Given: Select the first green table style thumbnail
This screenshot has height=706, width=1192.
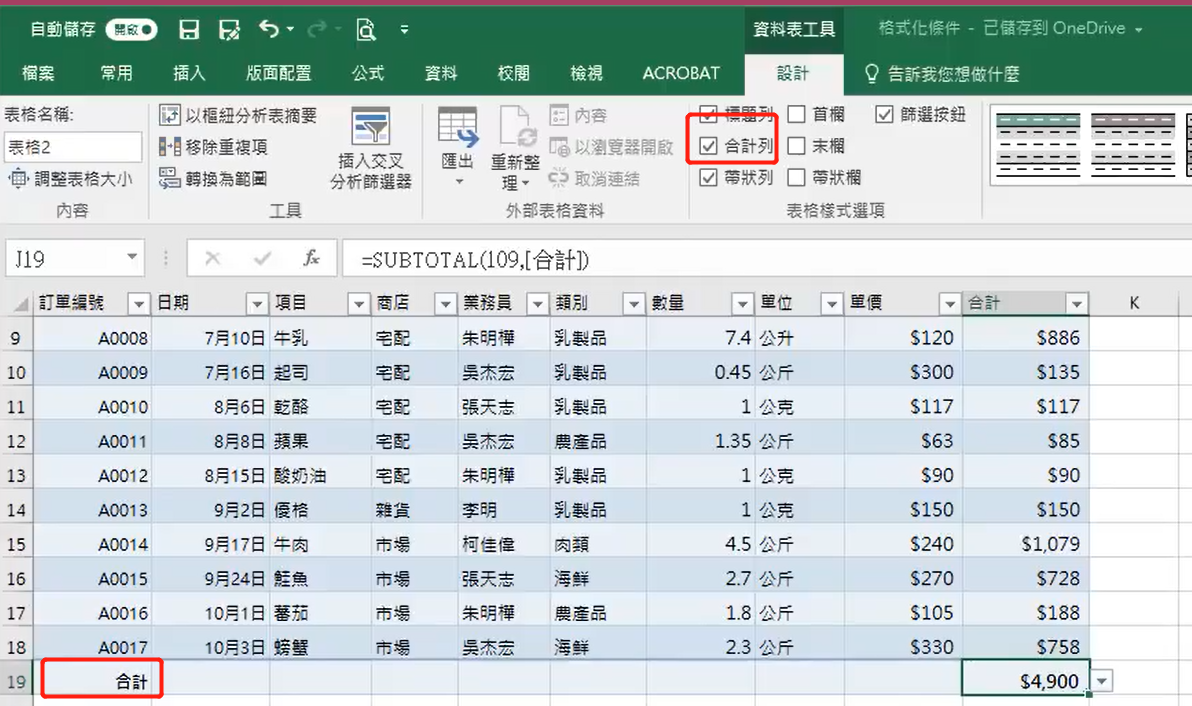Looking at the screenshot, I should point(1038,145).
